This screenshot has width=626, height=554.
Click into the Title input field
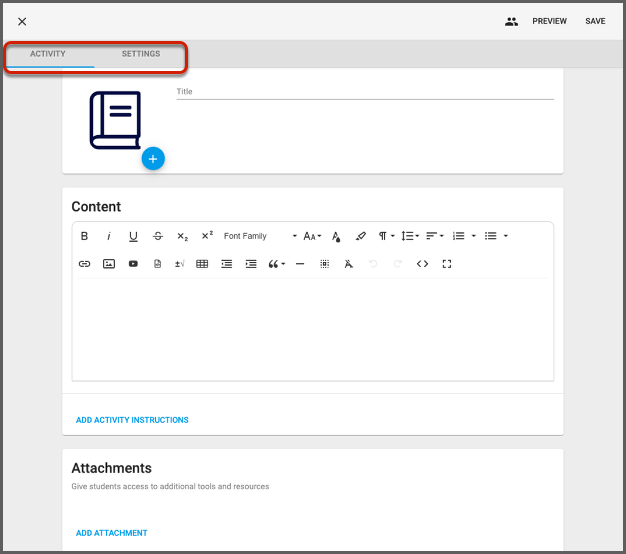365,91
